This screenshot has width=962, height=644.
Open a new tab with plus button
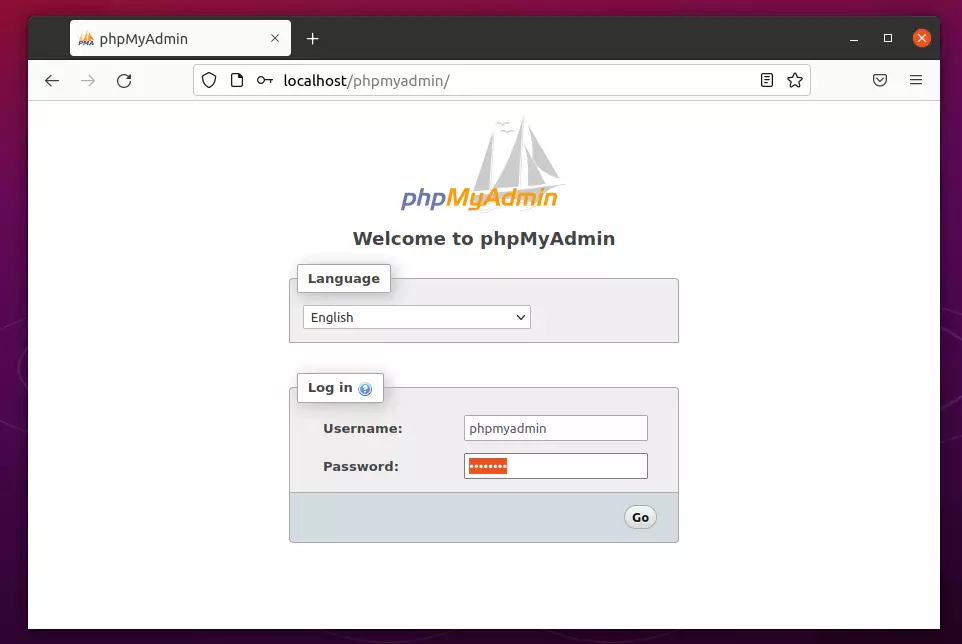(312, 39)
